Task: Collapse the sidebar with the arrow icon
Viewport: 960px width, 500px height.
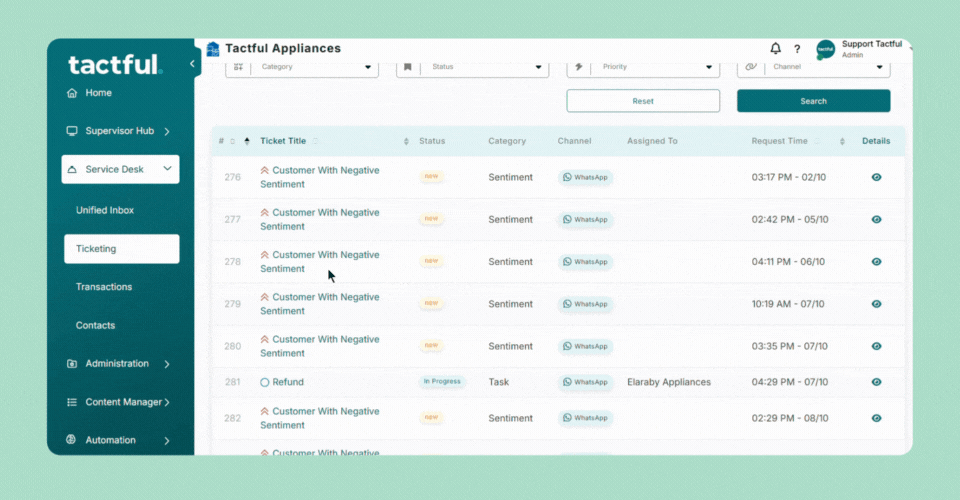Action: pyautogui.click(x=192, y=64)
